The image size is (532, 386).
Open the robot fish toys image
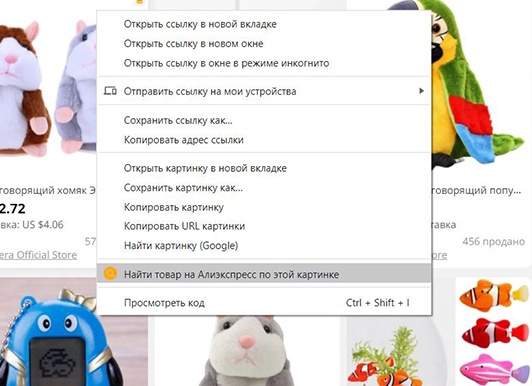(x=494, y=332)
